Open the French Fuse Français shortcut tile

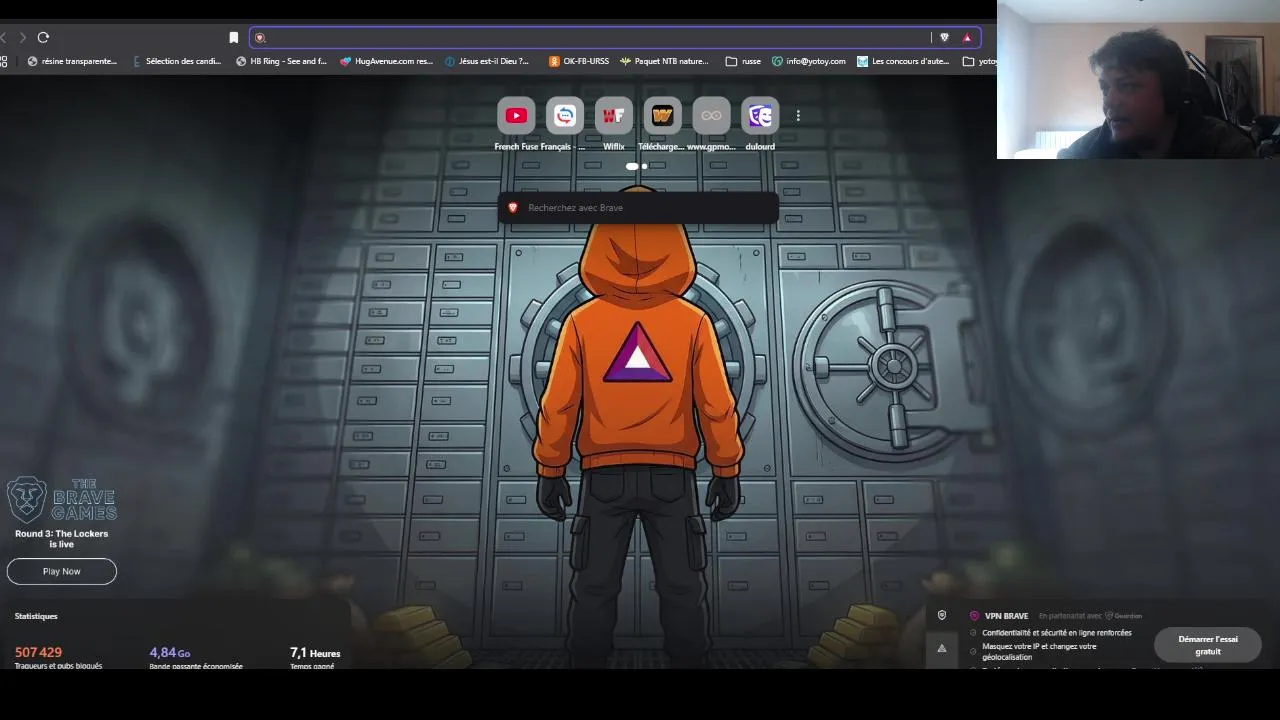565,116
